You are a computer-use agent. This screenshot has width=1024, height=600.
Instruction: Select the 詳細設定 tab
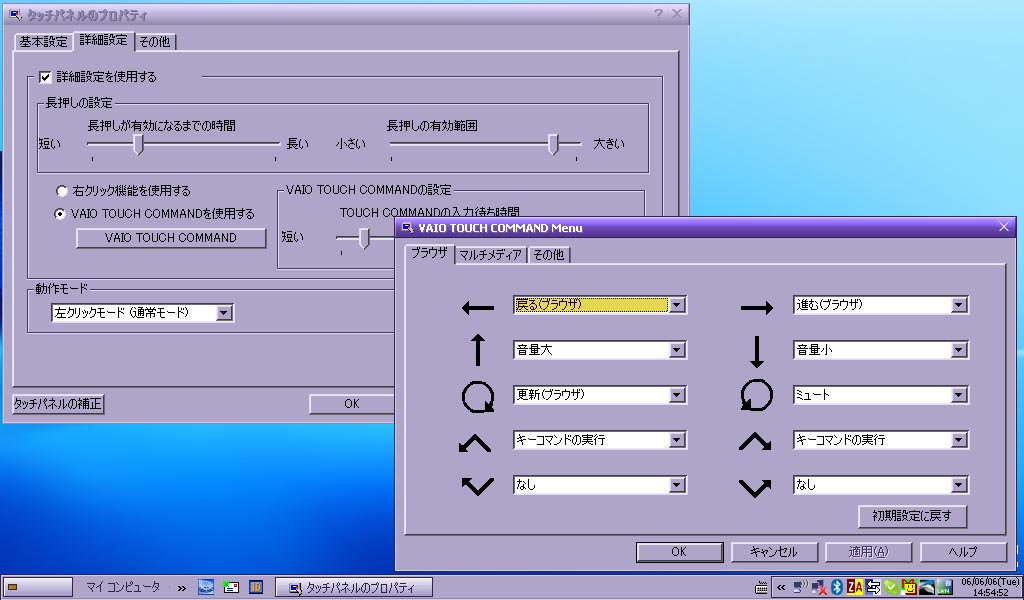click(x=103, y=40)
